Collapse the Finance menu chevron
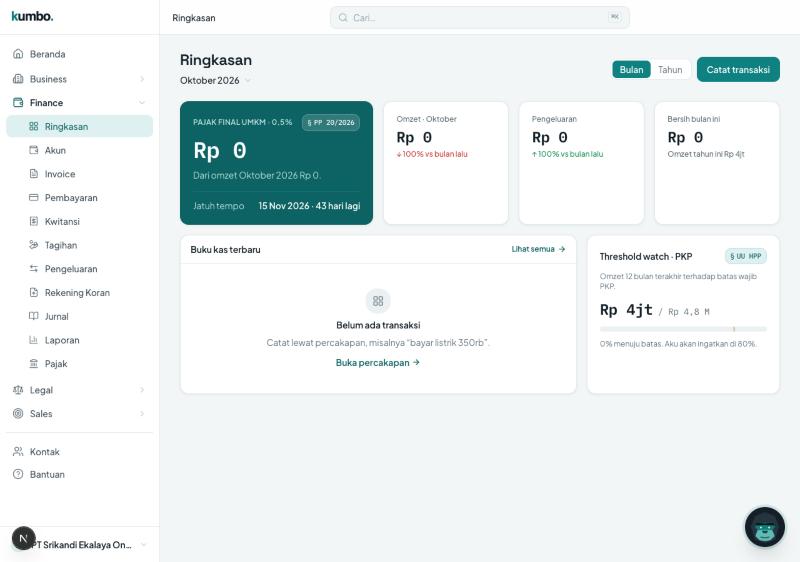The height and width of the screenshot is (562, 800). pos(142,103)
